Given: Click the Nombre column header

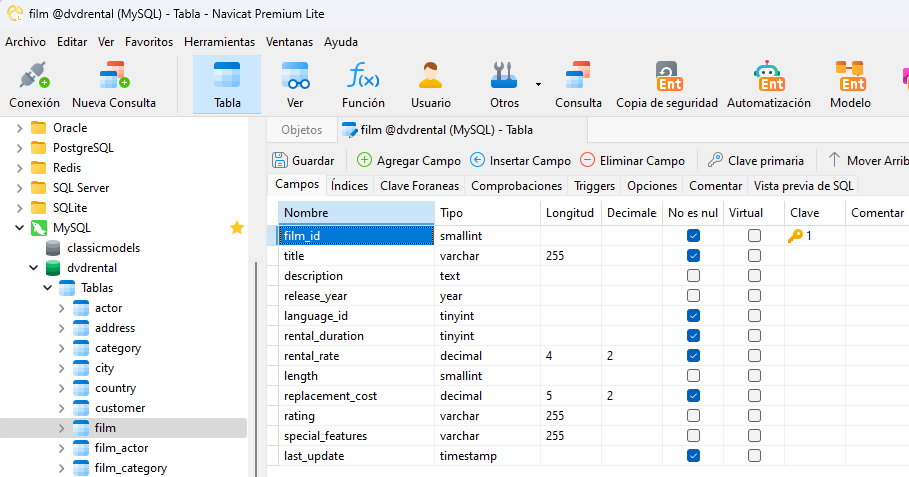Looking at the screenshot, I should (x=357, y=213).
